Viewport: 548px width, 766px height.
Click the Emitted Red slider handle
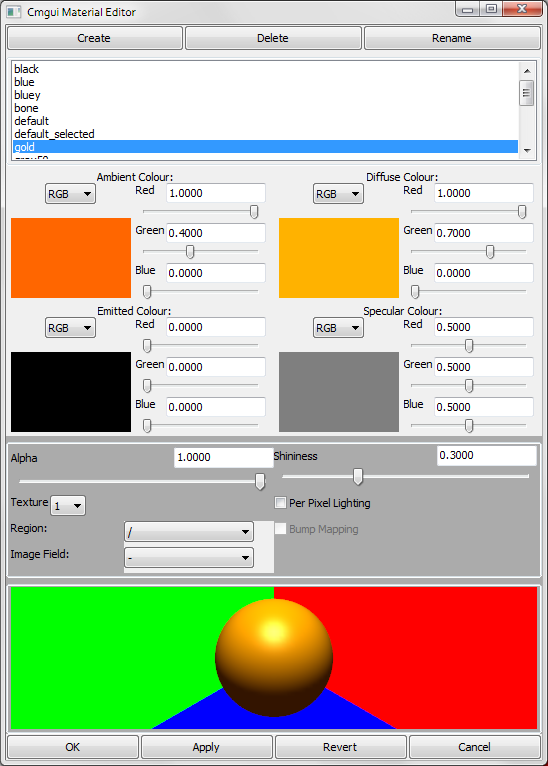point(147,345)
